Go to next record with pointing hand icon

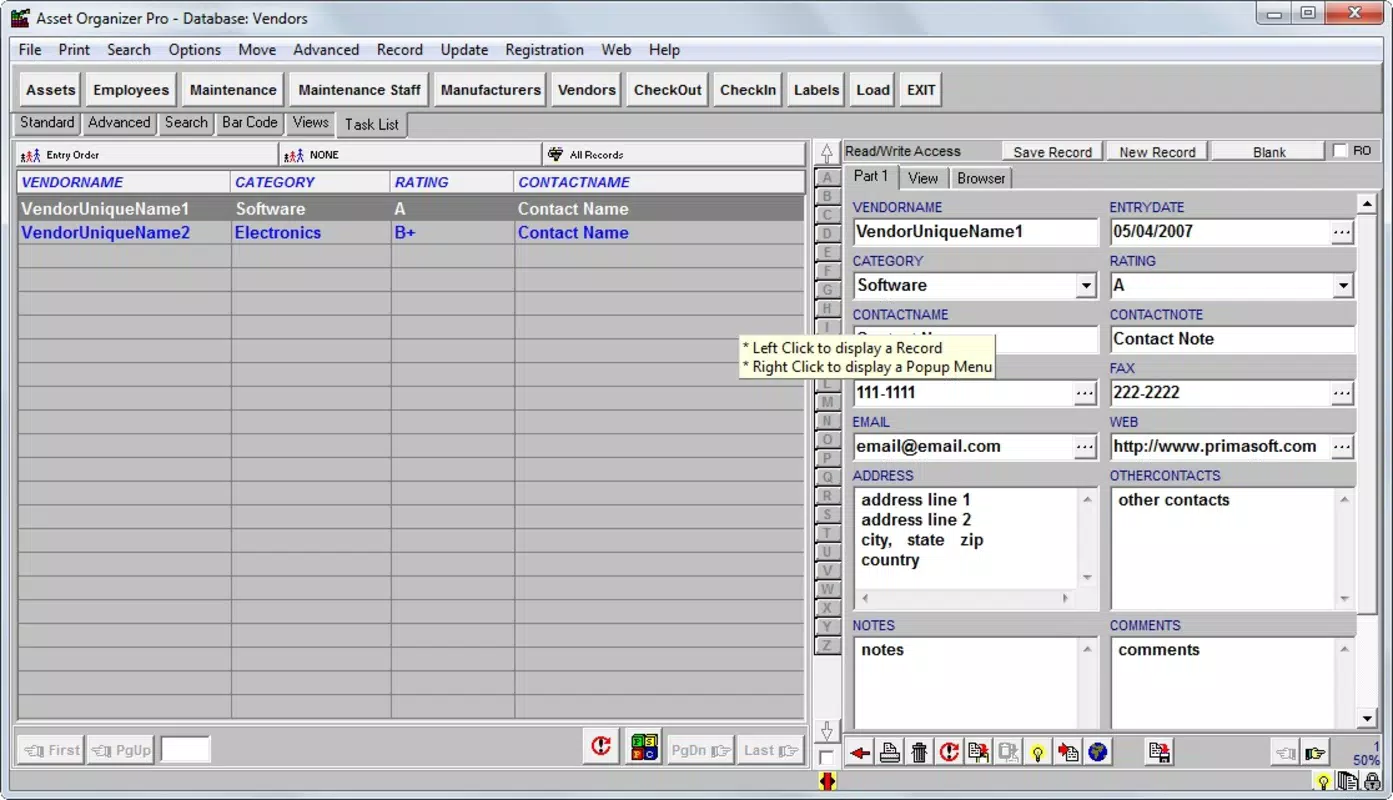point(1315,754)
